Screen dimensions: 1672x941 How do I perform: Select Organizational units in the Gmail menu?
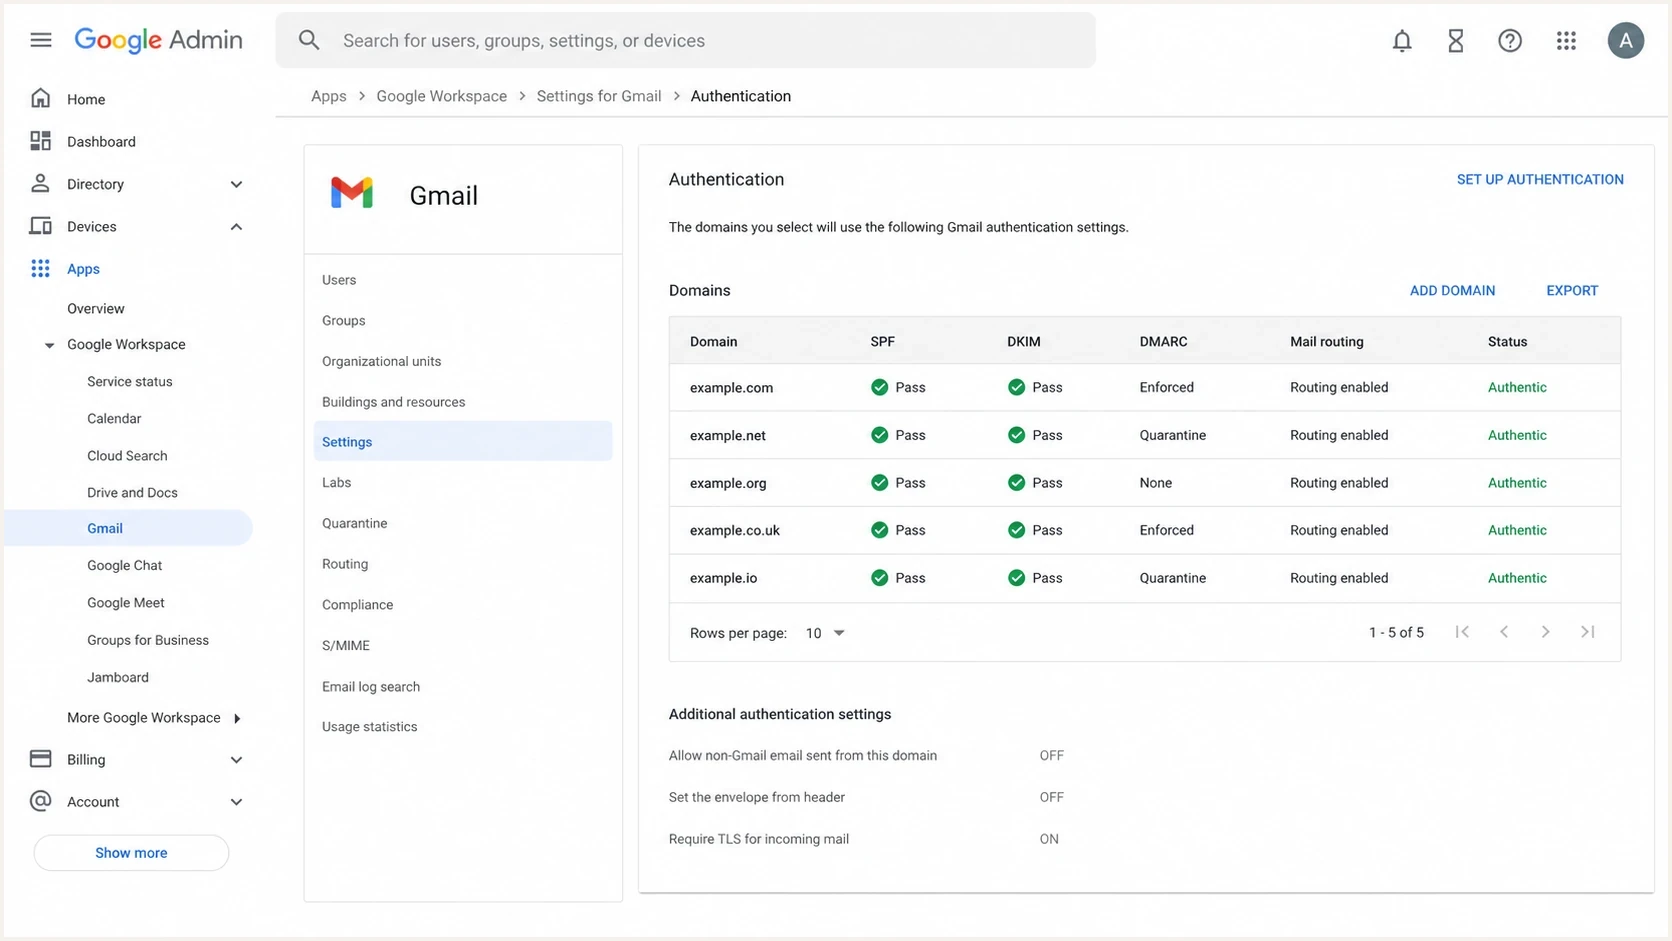381,361
